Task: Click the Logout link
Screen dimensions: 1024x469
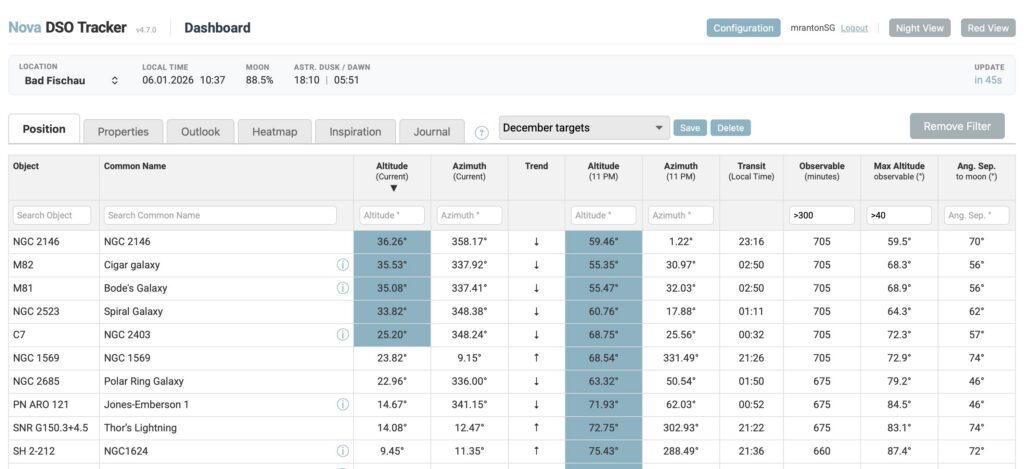Action: pyautogui.click(x=854, y=28)
